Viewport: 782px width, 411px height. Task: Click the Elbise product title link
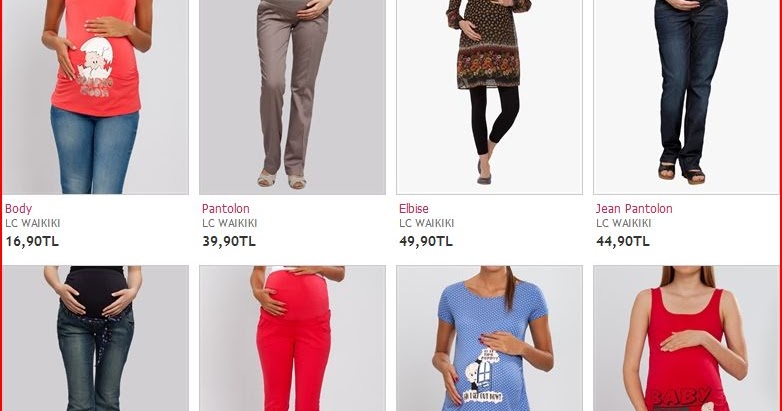pyautogui.click(x=414, y=208)
